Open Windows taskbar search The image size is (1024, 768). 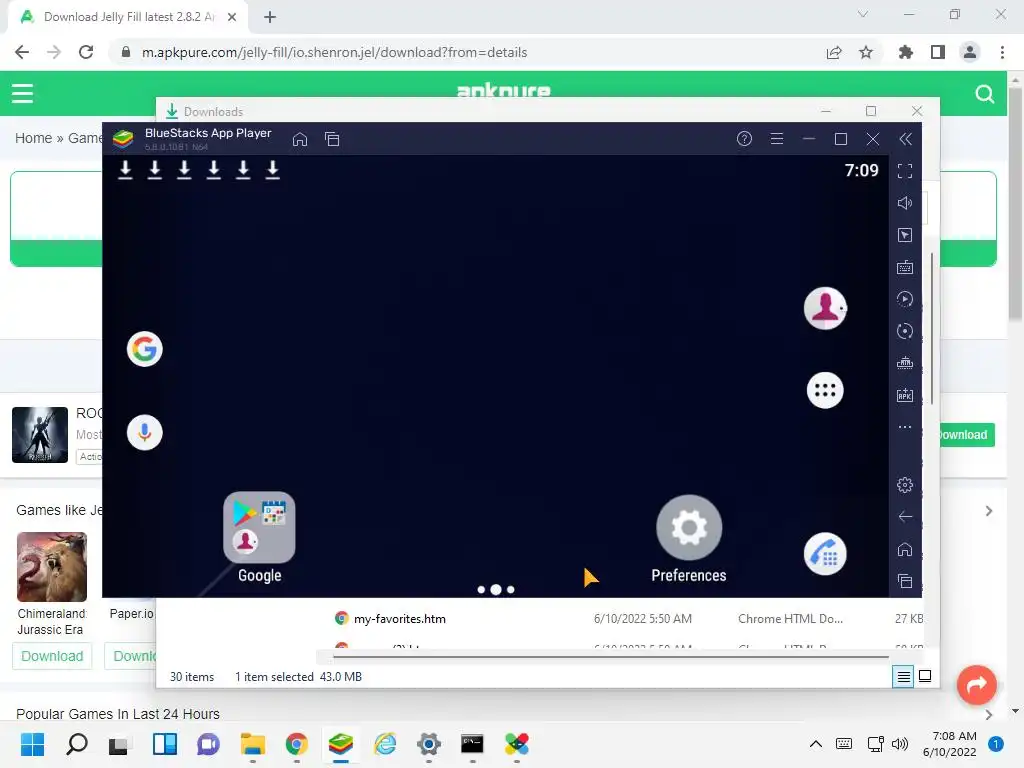coord(77,744)
